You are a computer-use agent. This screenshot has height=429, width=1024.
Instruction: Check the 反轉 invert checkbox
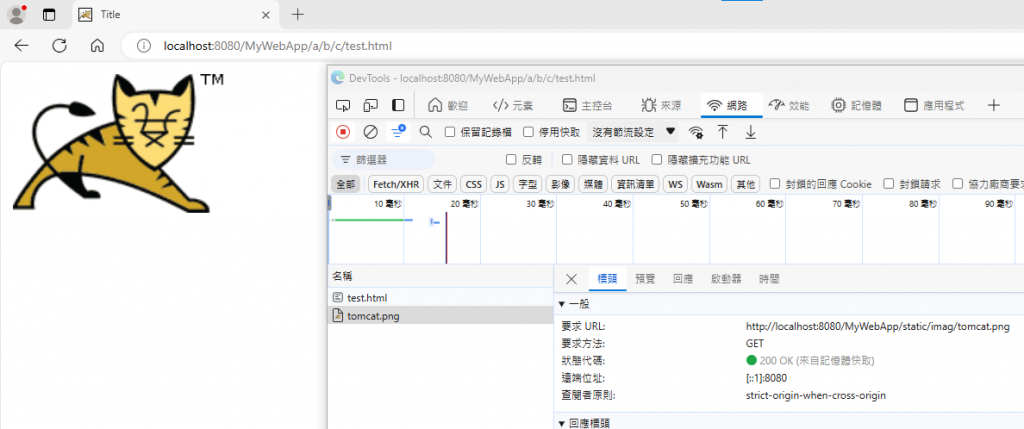(x=512, y=159)
